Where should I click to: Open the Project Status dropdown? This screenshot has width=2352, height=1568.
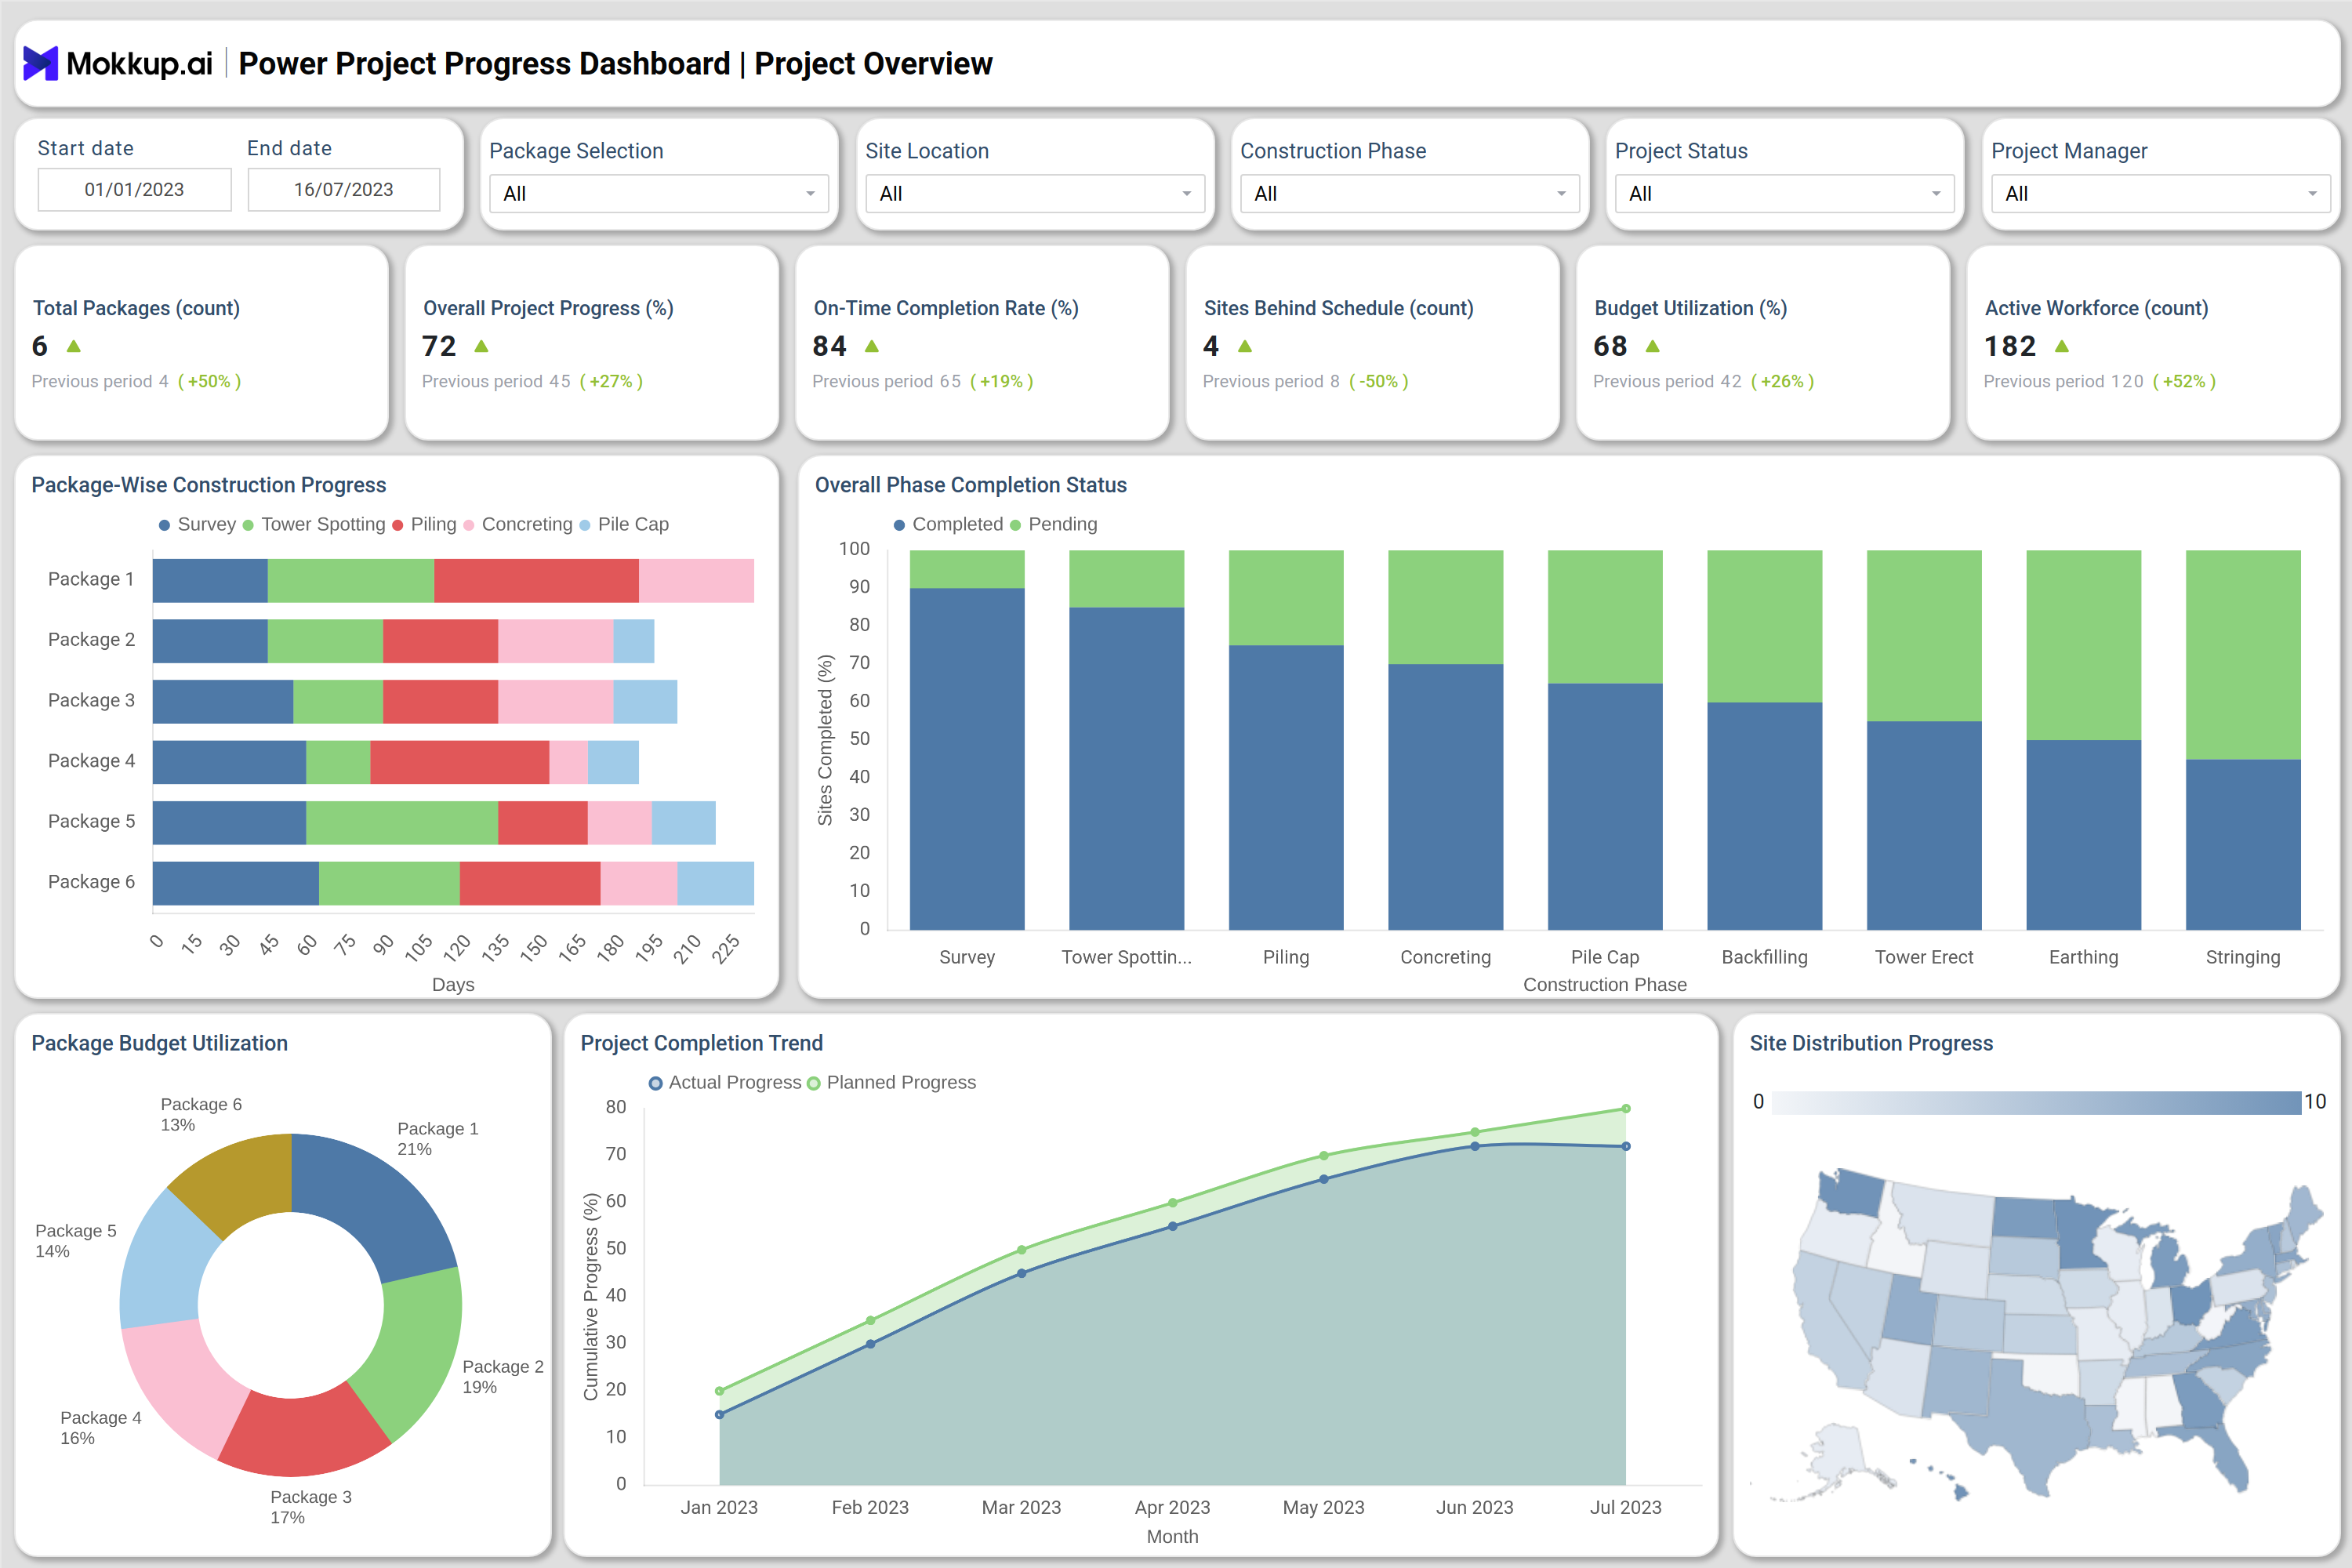pos(1785,193)
